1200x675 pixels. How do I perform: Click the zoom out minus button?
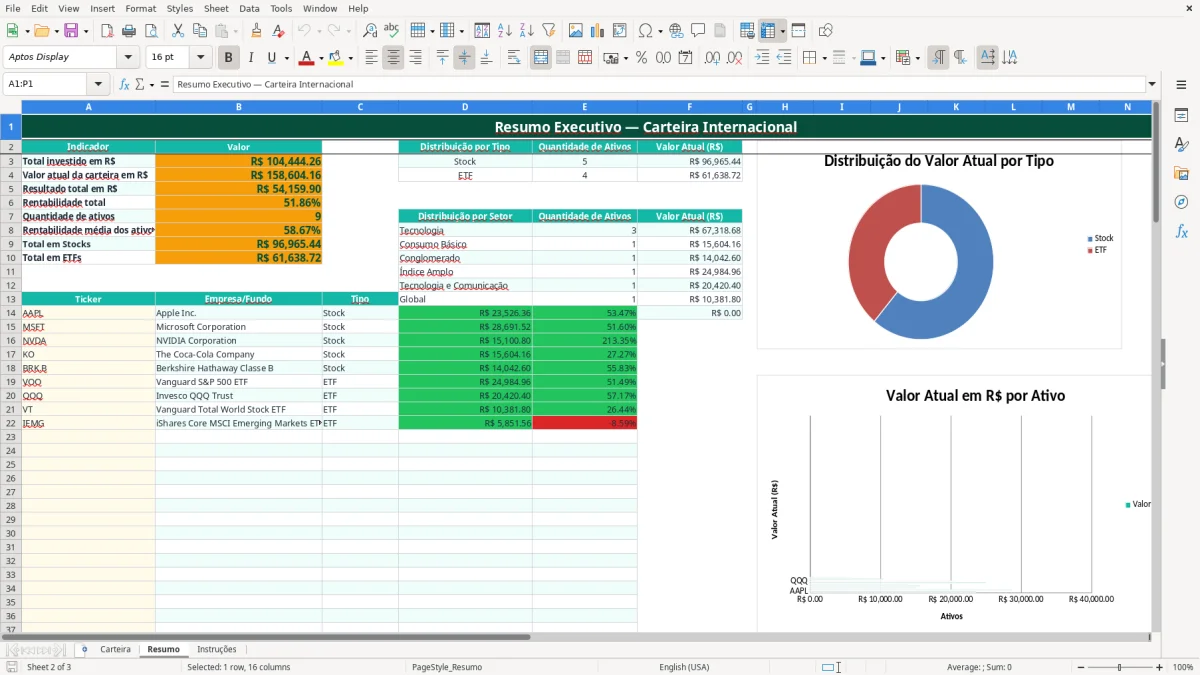tap(1080, 667)
